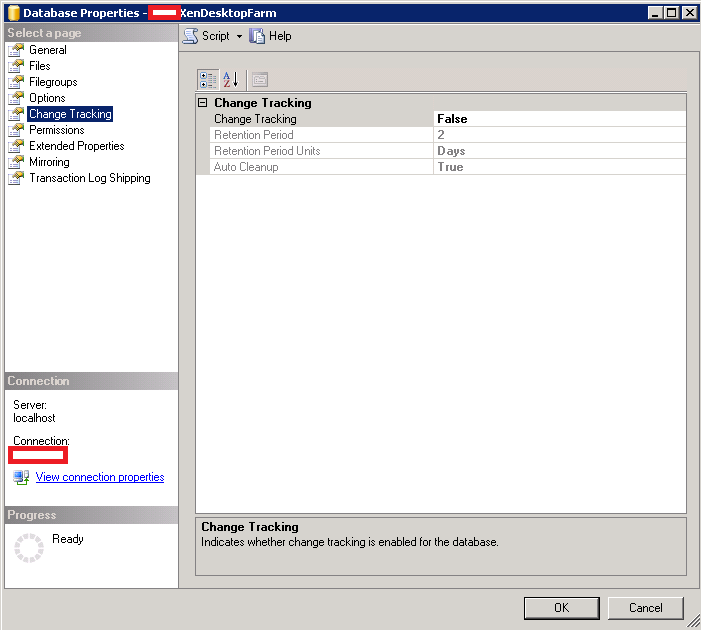Click the Property Pages icon

259,80
